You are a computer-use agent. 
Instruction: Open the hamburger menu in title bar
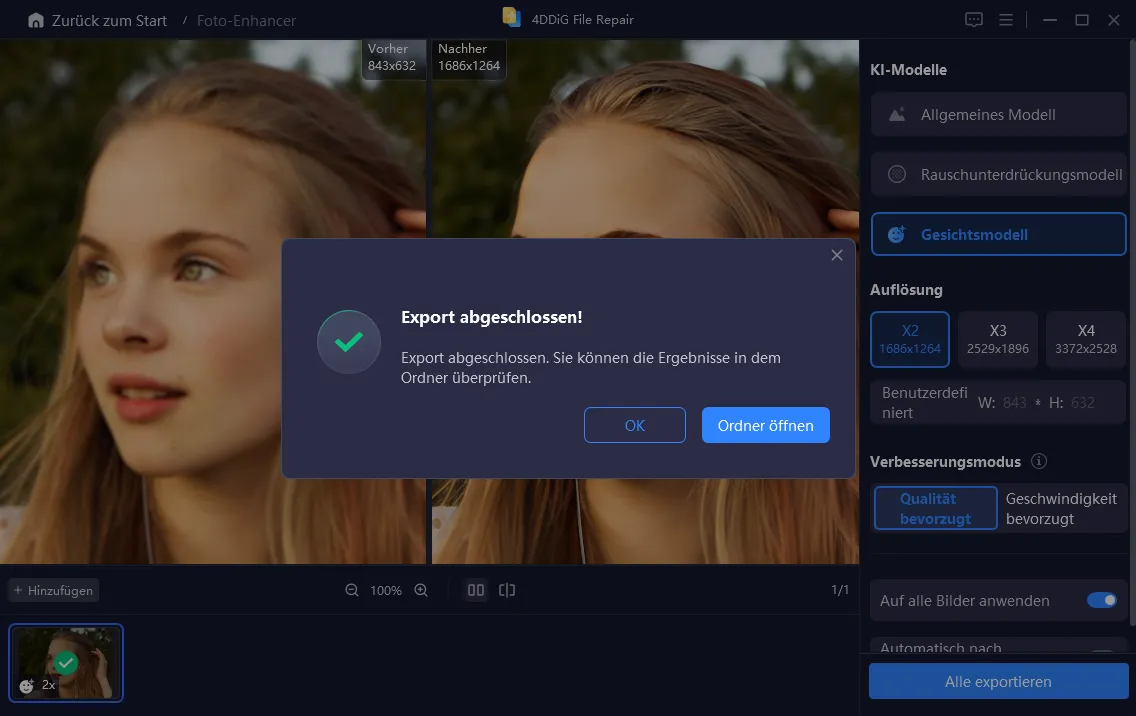tap(1006, 20)
